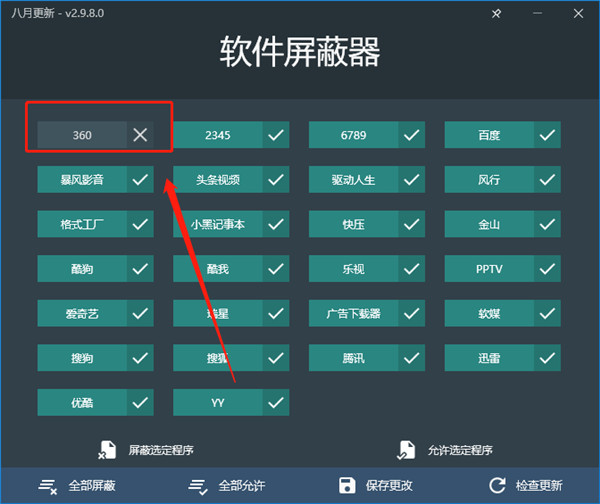Toggle the 瑞星 checkmark
The width and height of the screenshot is (600, 504).
tap(276, 313)
